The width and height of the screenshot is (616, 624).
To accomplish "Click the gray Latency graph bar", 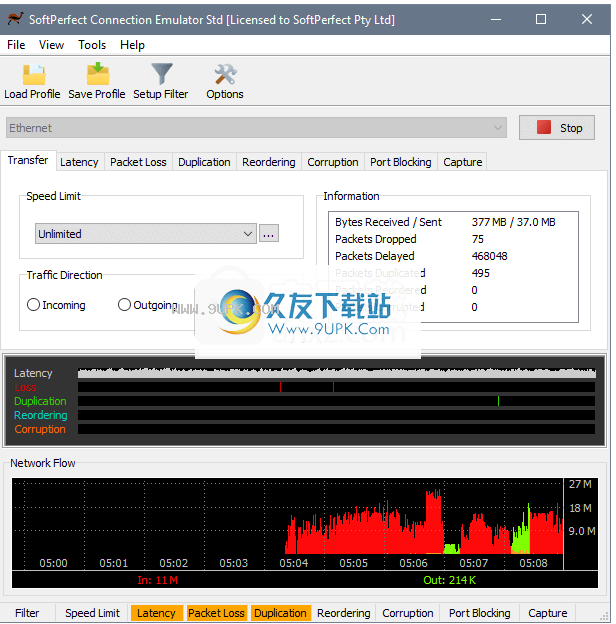I will click(x=337, y=373).
